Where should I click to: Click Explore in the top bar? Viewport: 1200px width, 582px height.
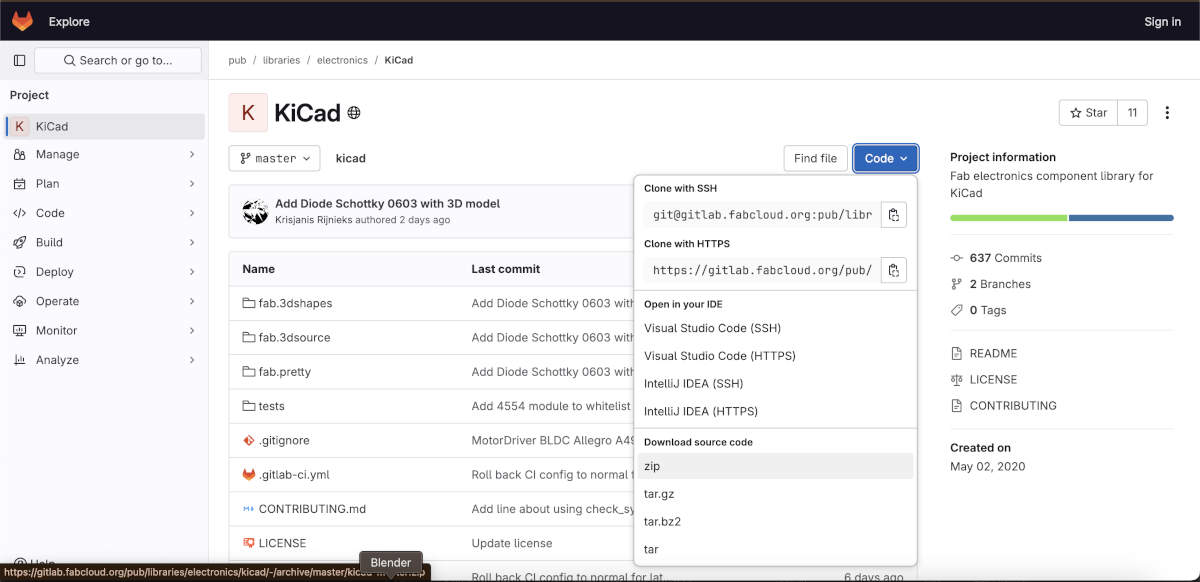(x=69, y=21)
